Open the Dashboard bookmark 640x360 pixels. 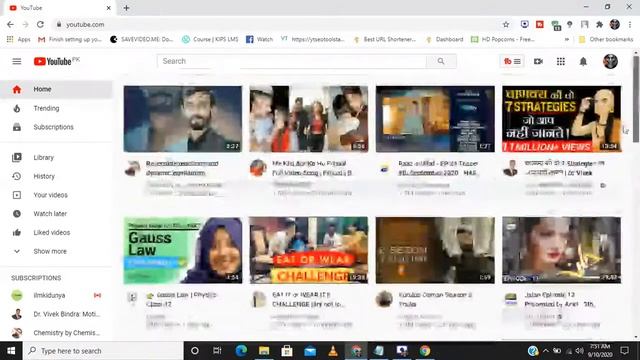click(444, 39)
